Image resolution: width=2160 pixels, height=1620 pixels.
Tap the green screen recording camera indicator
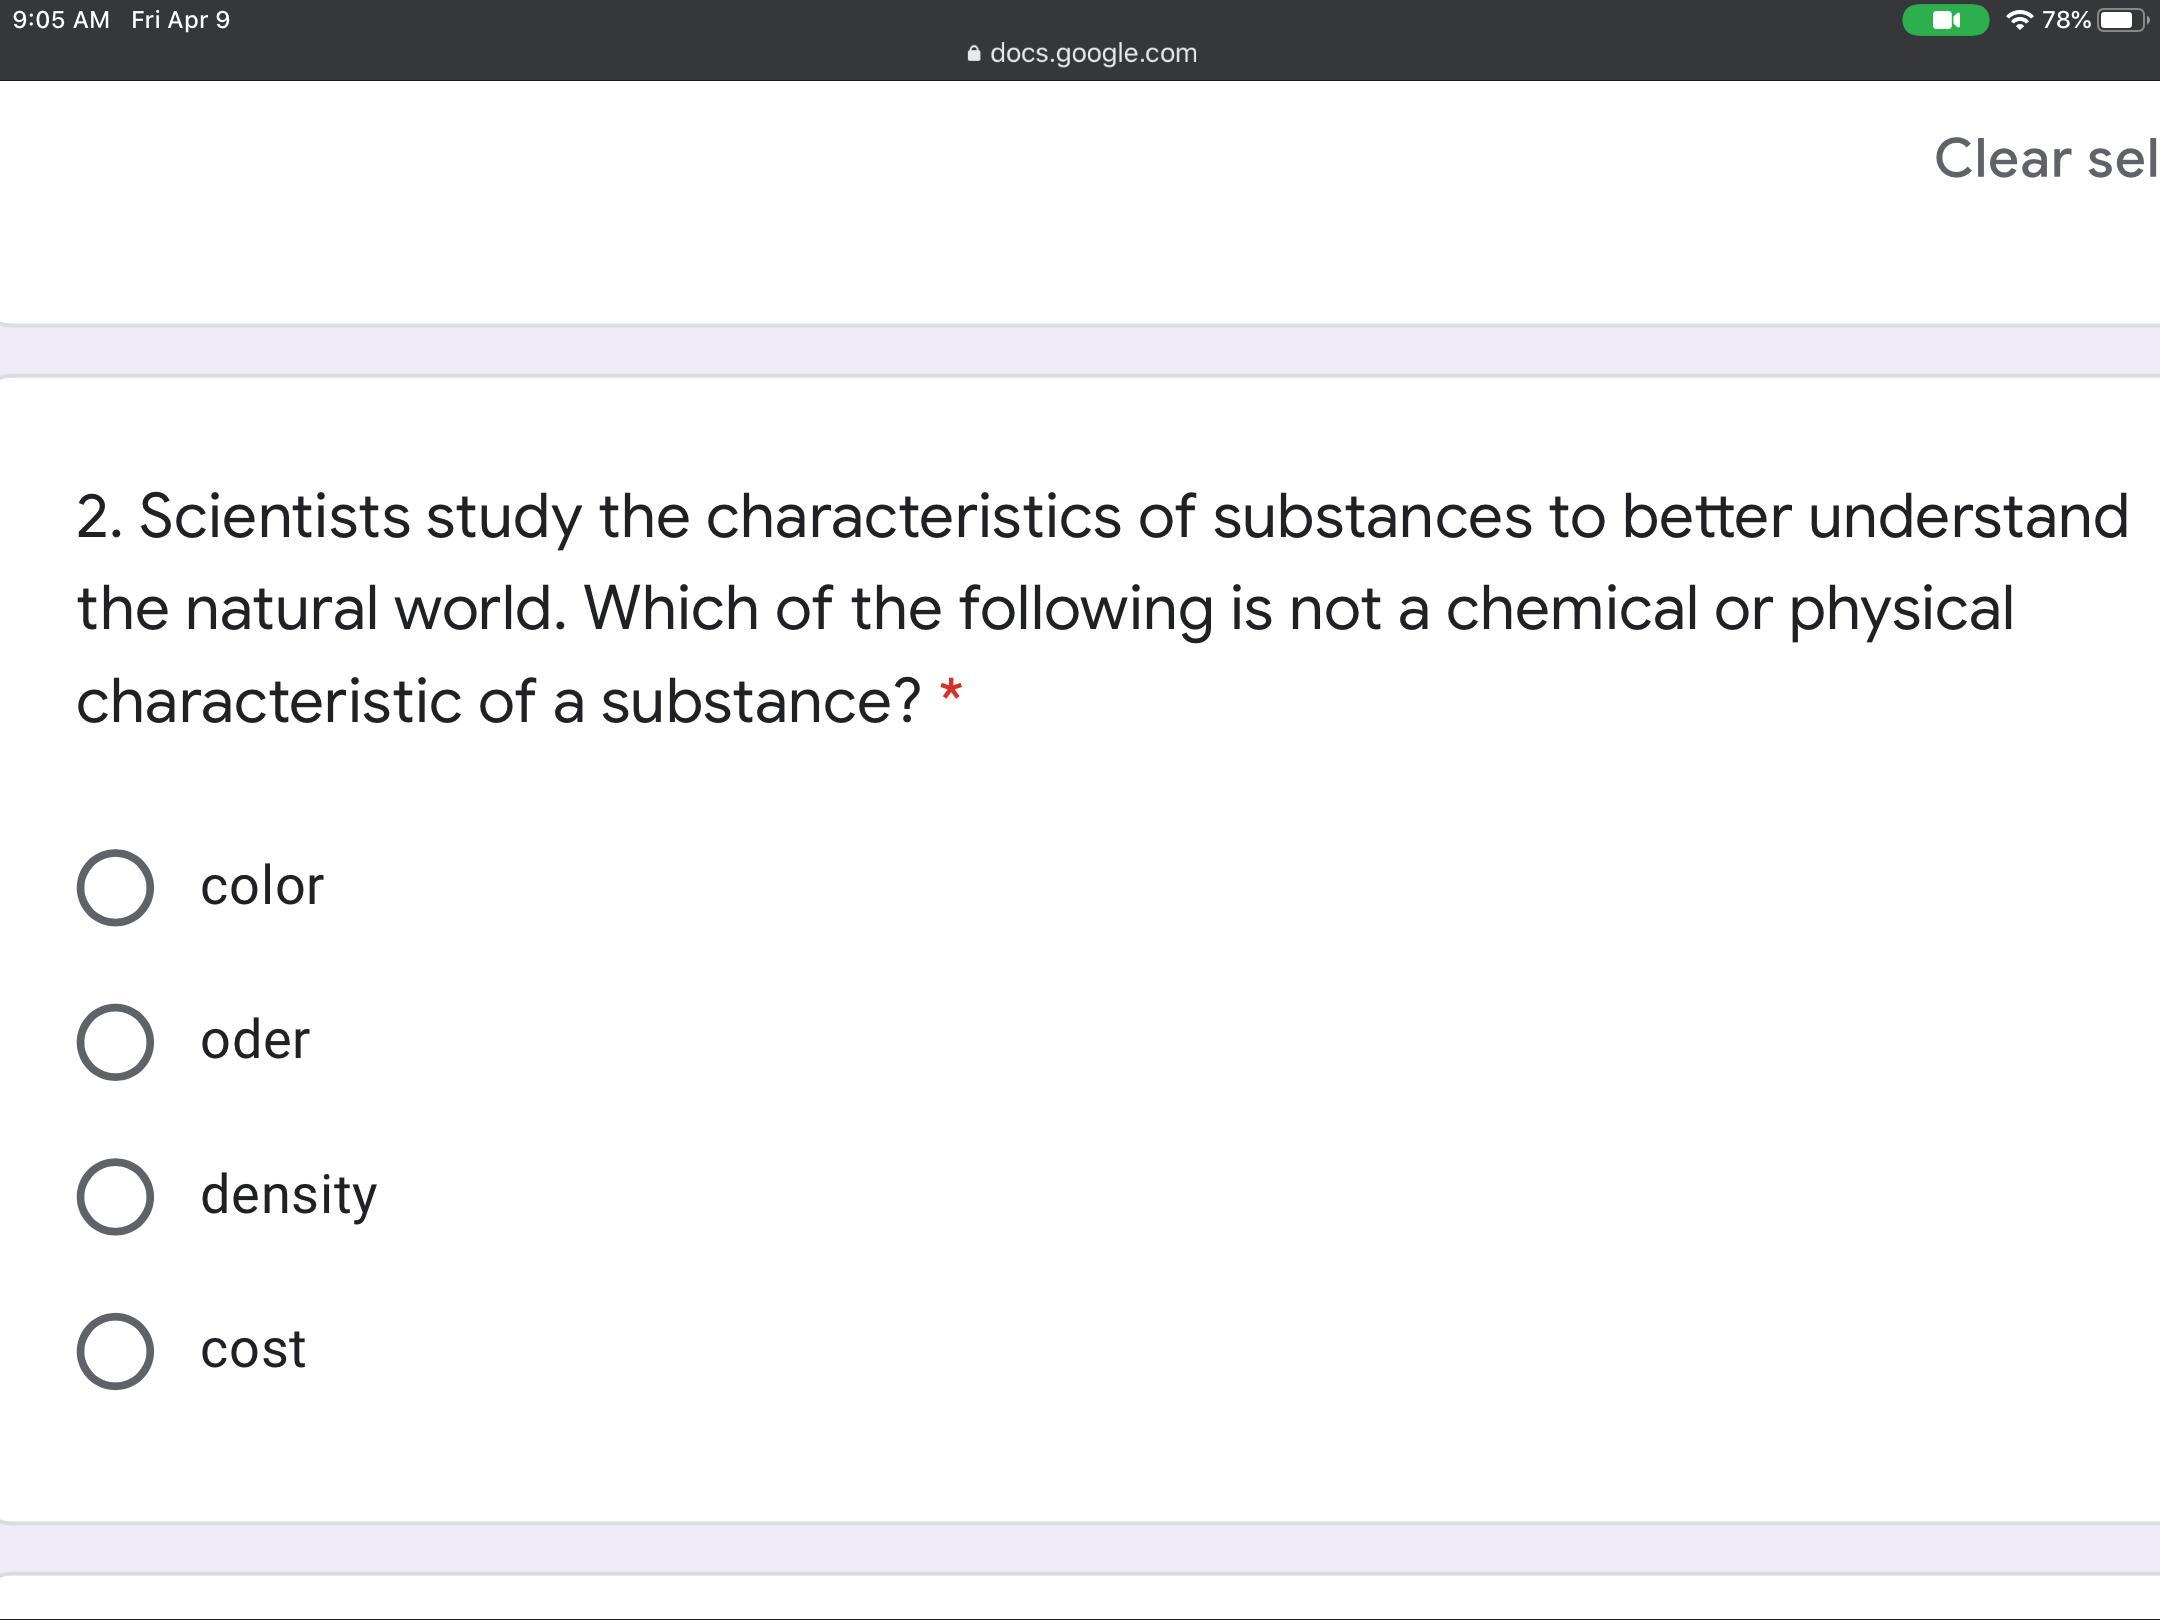1944,20
